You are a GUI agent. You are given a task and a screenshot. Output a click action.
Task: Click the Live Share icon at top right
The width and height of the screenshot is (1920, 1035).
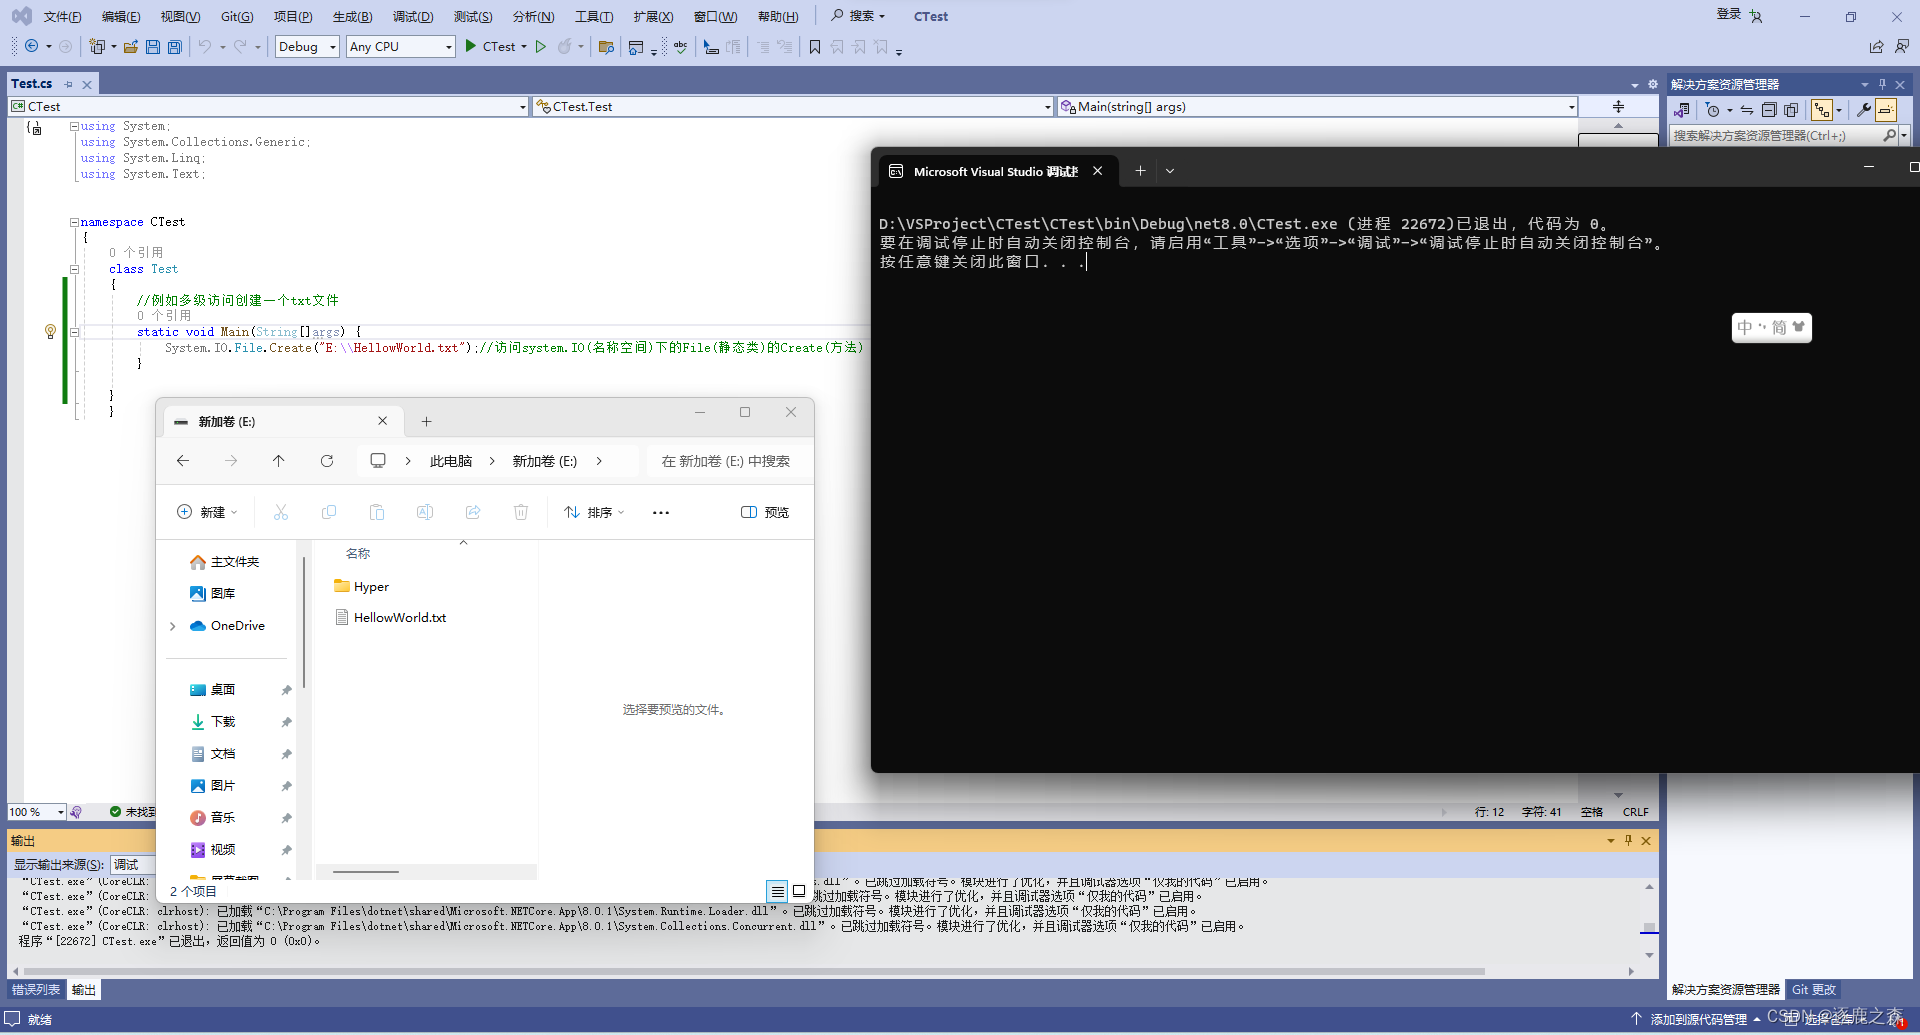(1876, 47)
